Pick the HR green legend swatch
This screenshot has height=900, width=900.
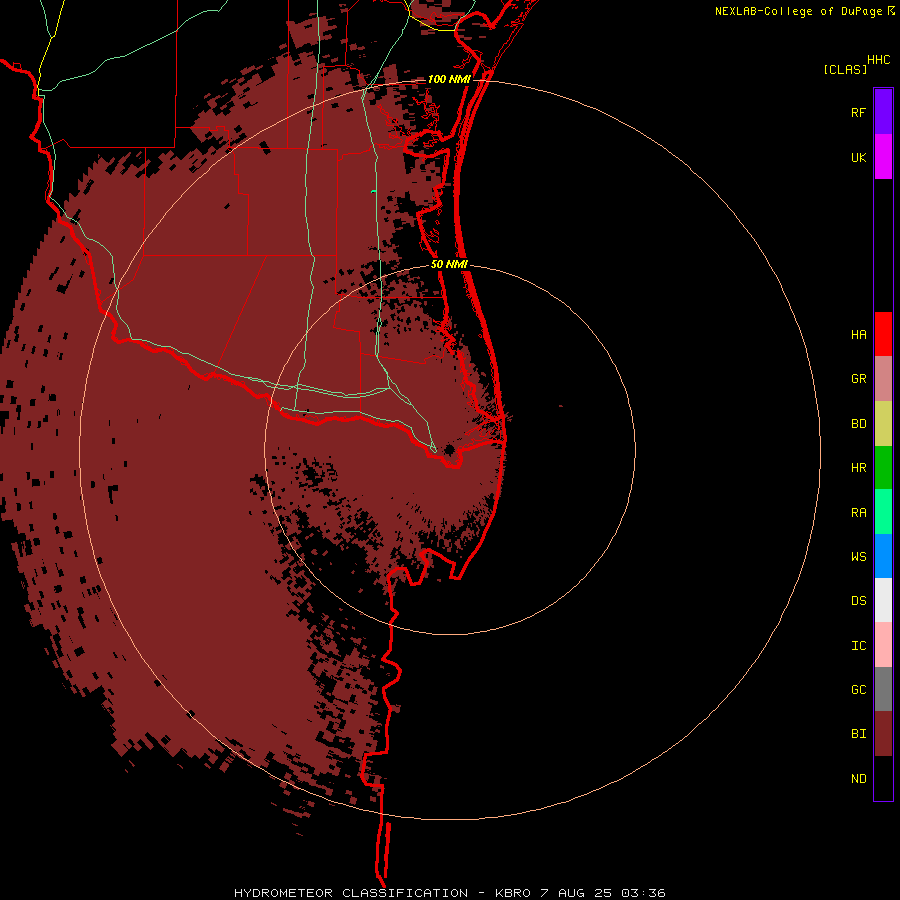pyautogui.click(x=883, y=468)
